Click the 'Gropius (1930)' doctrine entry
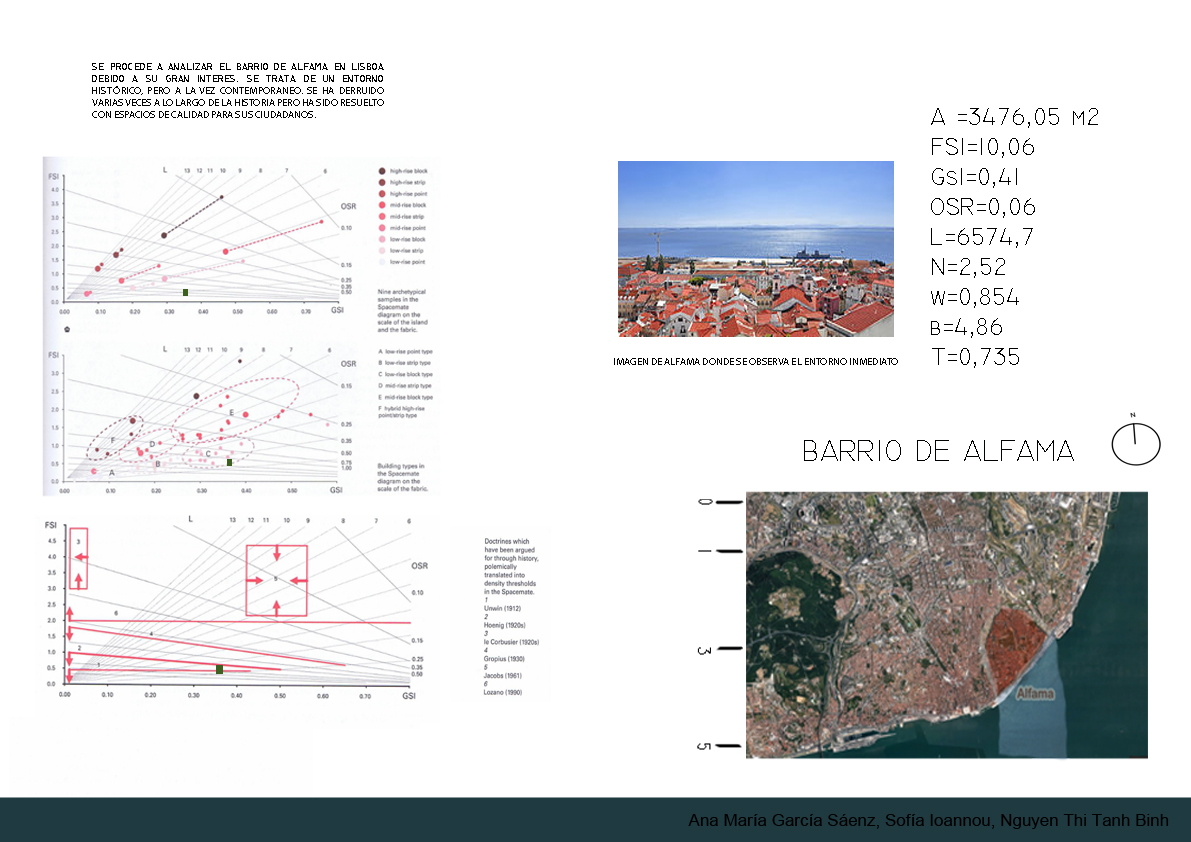The height and width of the screenshot is (842, 1191). pos(504,658)
